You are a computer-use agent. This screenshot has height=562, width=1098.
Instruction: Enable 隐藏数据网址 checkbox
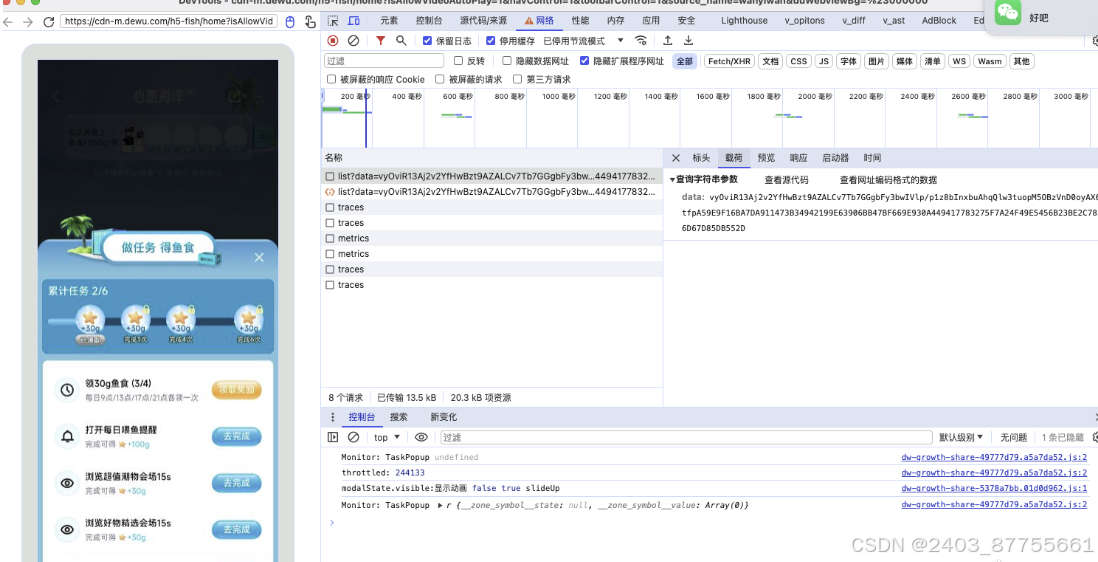[x=507, y=61]
